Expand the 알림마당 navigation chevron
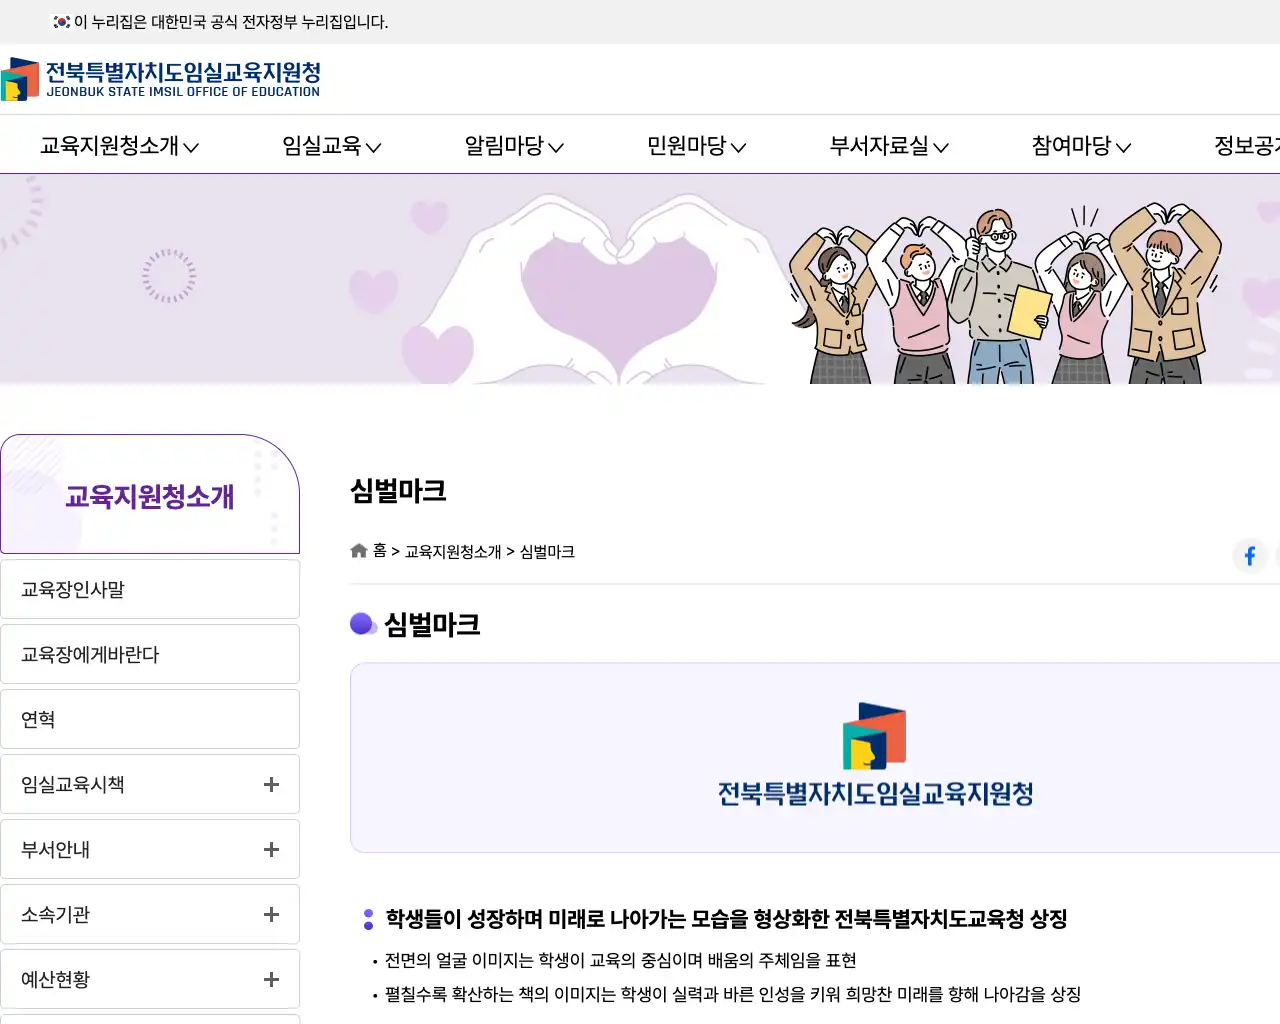1280x1024 pixels. coord(558,147)
